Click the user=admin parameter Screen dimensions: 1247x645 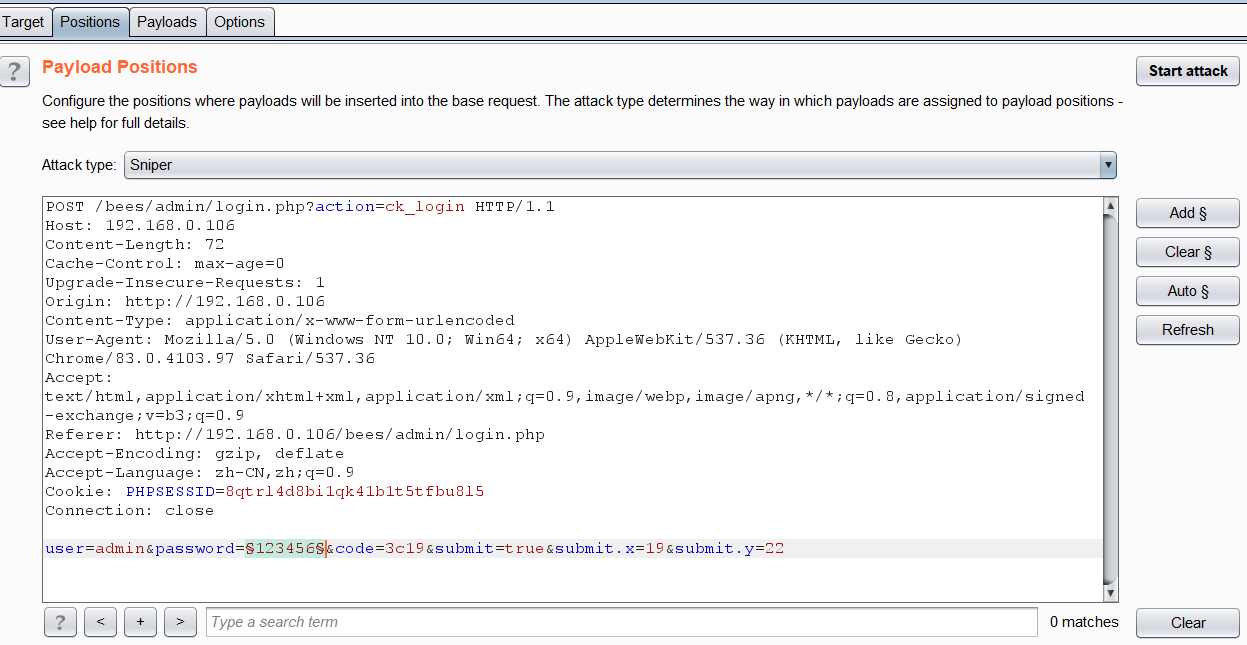[95, 549]
